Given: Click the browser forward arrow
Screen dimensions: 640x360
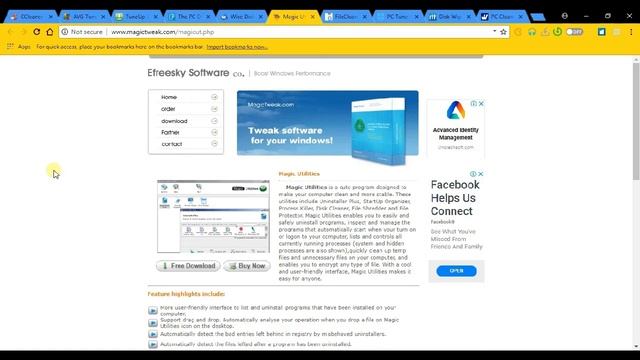Looking at the screenshot, I should pos(23,32).
